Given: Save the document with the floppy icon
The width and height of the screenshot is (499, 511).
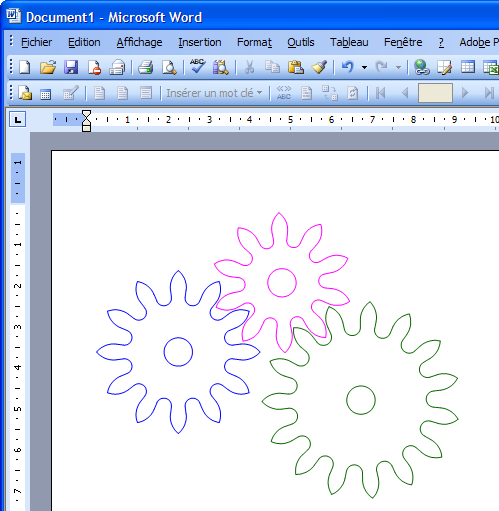Looking at the screenshot, I should 71,67.
